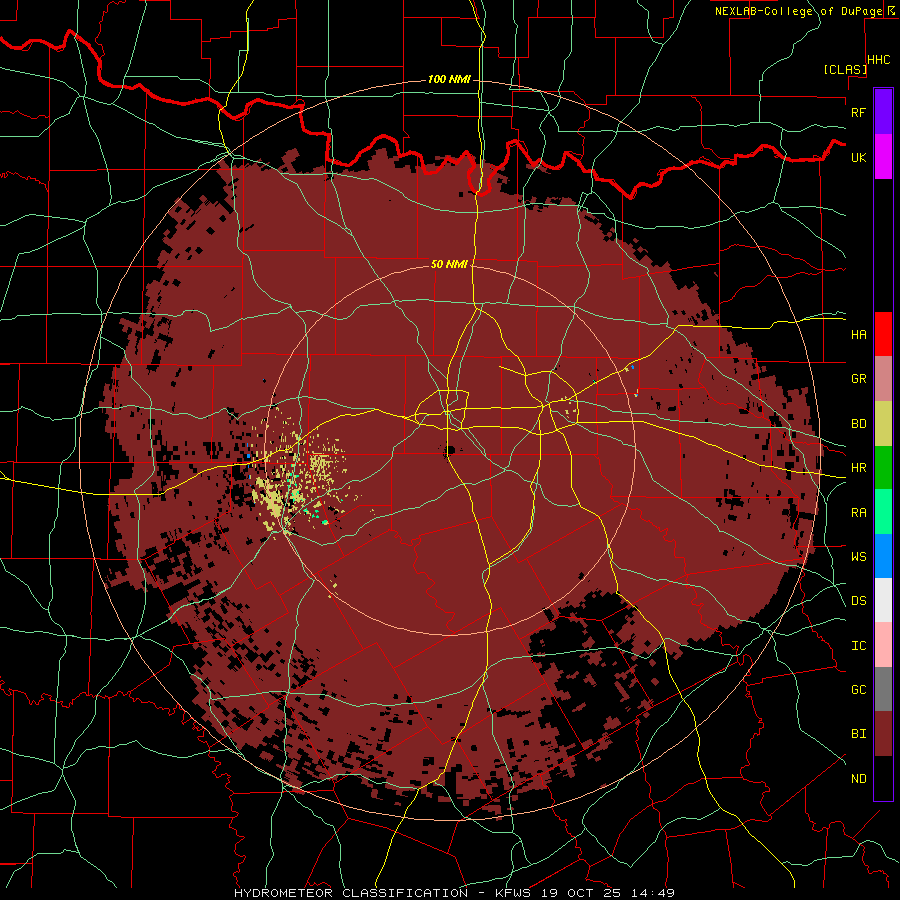Screen dimensions: 900x900
Task: Click the WS blue legend swatch
Action: 883,556
